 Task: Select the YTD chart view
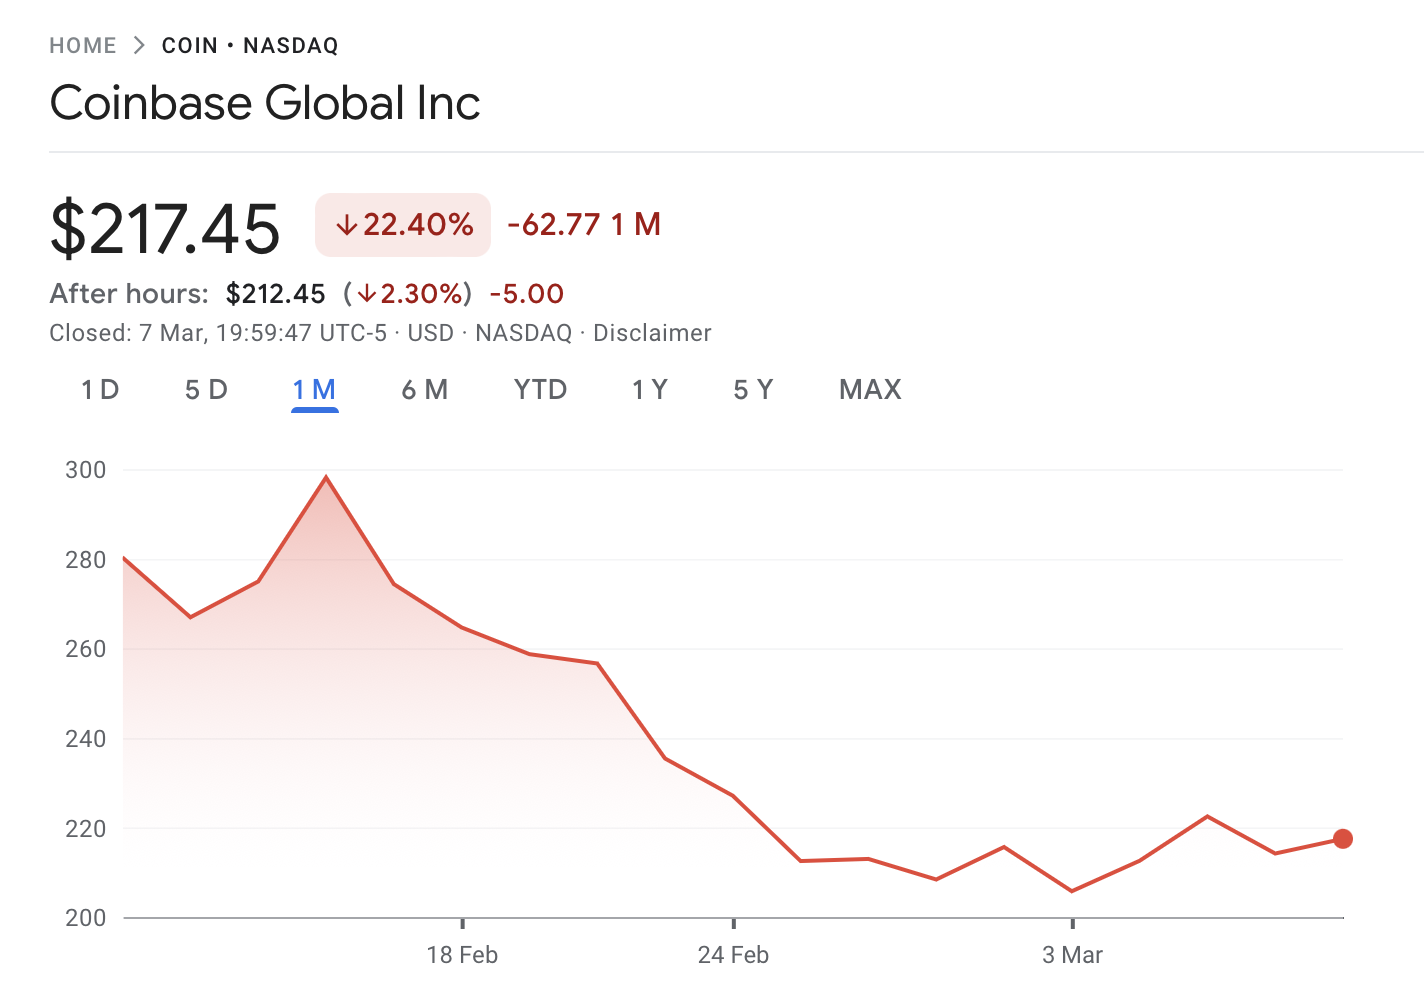tap(540, 390)
